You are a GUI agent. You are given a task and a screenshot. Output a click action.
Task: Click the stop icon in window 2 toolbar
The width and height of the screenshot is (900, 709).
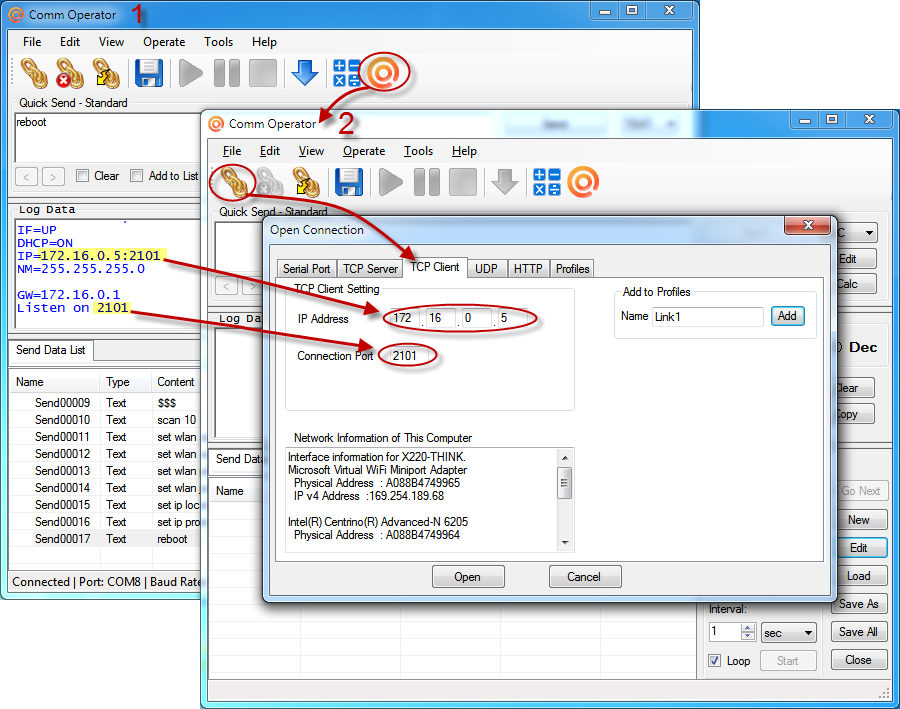463,182
